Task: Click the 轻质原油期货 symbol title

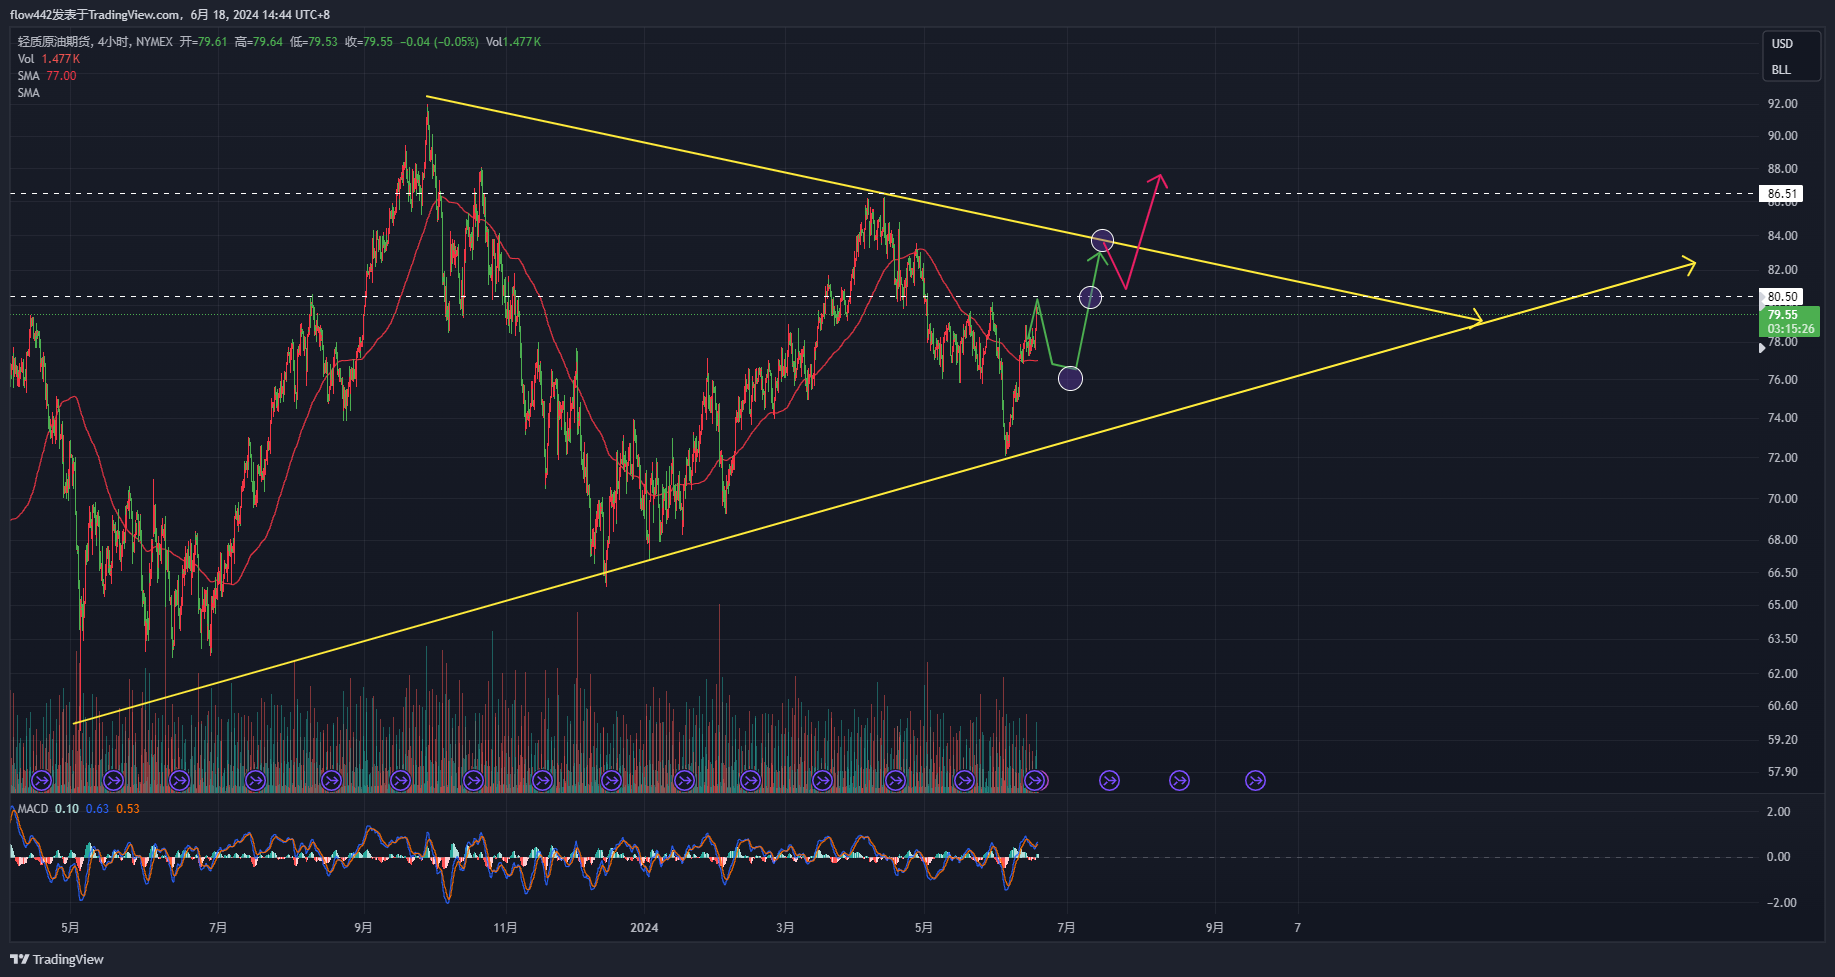Action: pyautogui.click(x=54, y=42)
